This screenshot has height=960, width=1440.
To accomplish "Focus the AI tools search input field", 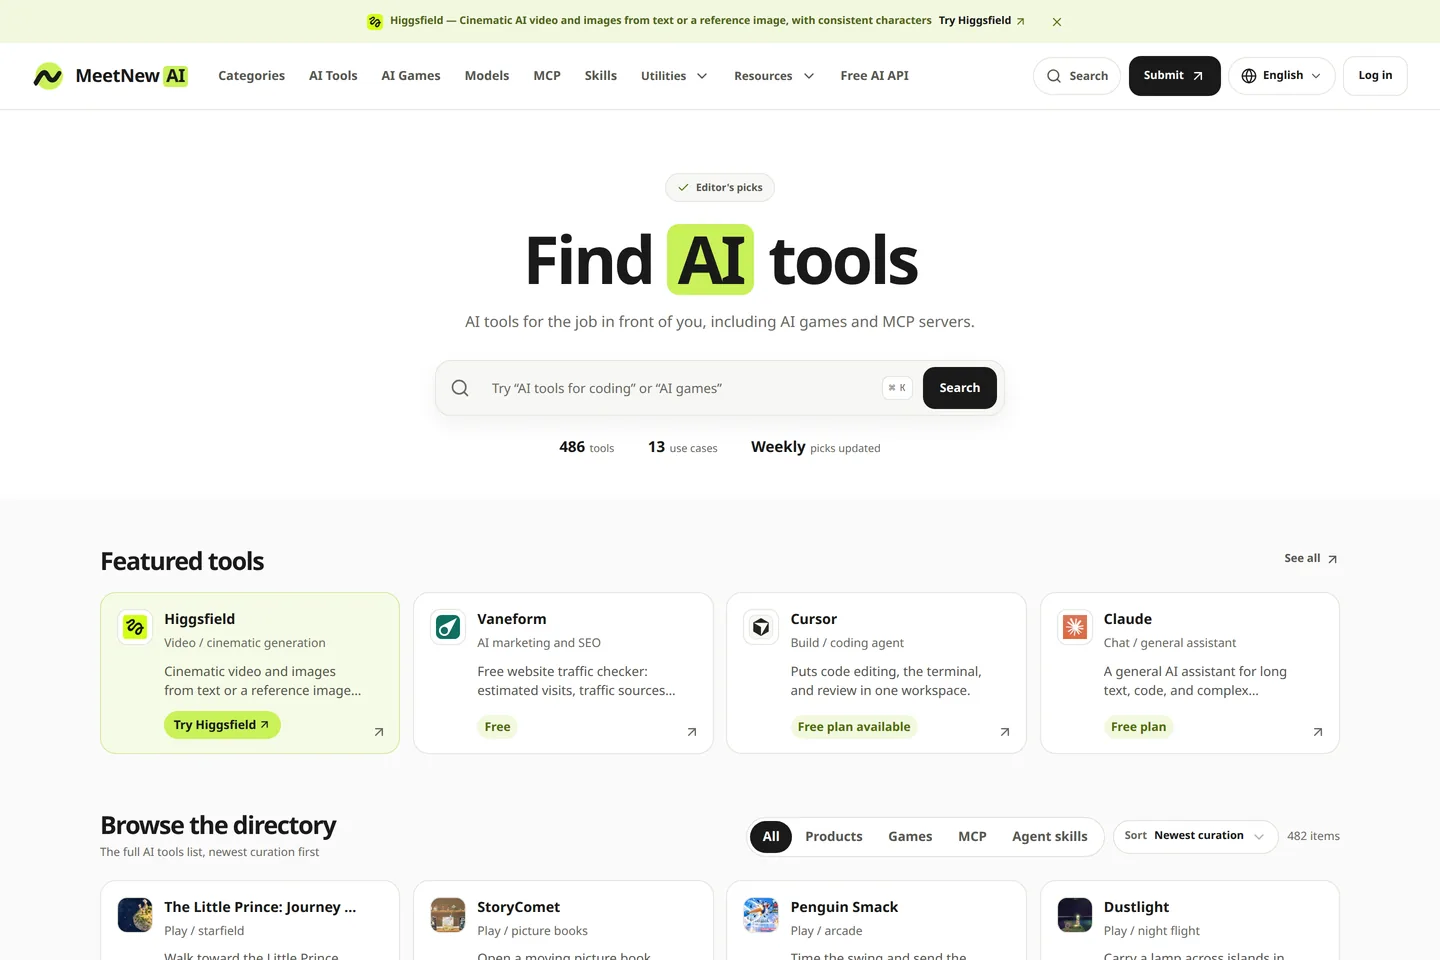I will pyautogui.click(x=680, y=388).
